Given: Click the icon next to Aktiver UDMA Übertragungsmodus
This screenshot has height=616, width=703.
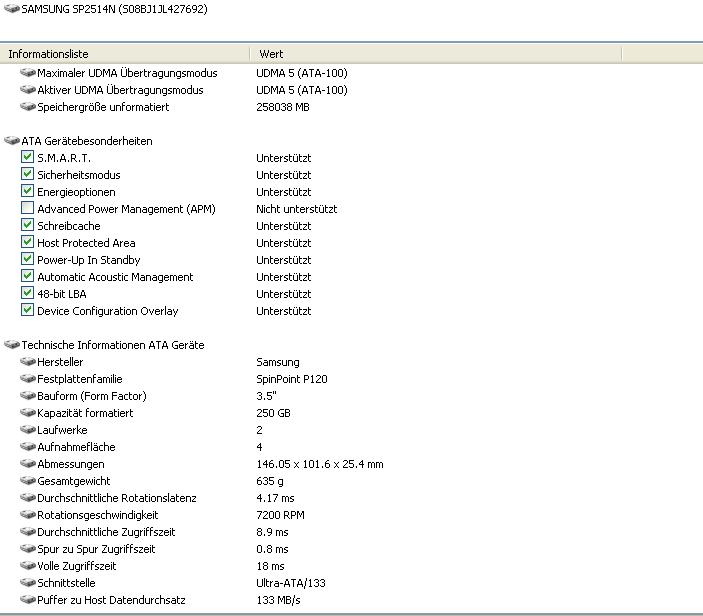Looking at the screenshot, I should tap(28, 90).
